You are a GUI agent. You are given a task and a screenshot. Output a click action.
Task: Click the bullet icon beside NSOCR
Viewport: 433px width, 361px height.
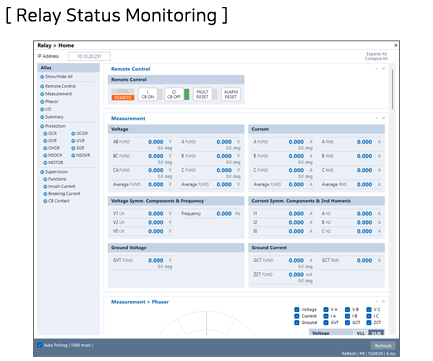[x=45, y=156]
